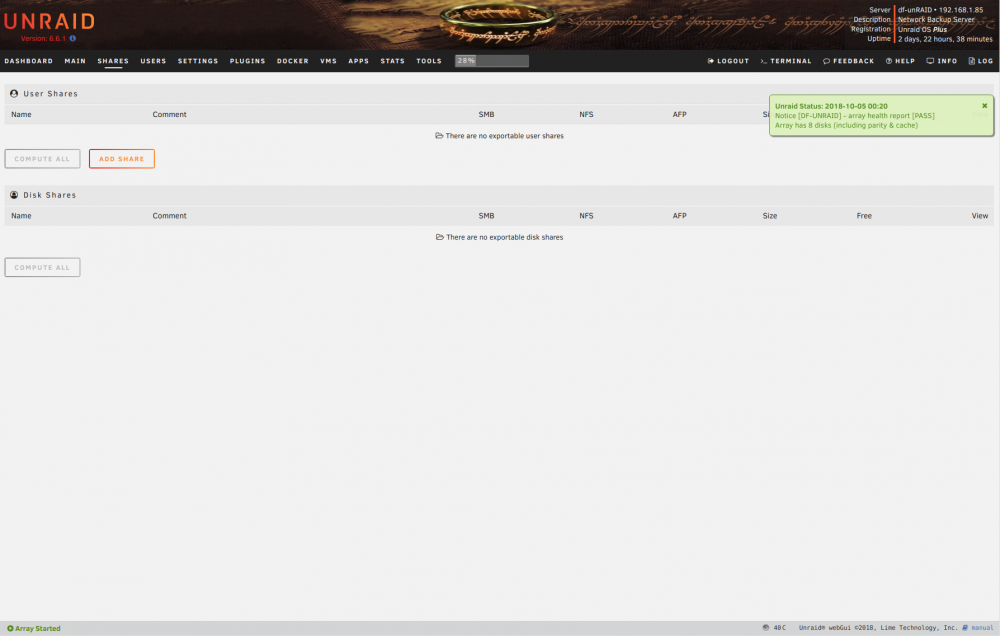Toggle the Help option
Viewport: 1000px width, 636px height.
(x=900, y=61)
